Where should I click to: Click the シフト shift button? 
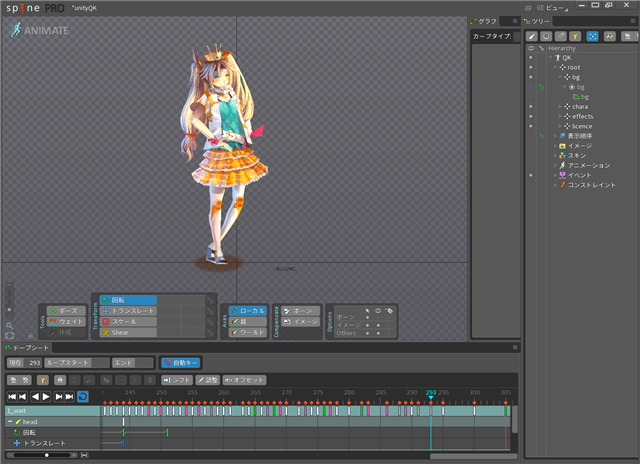pos(177,380)
